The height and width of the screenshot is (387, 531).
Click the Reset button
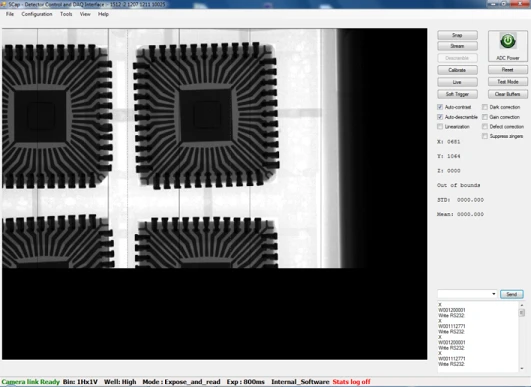pos(508,70)
